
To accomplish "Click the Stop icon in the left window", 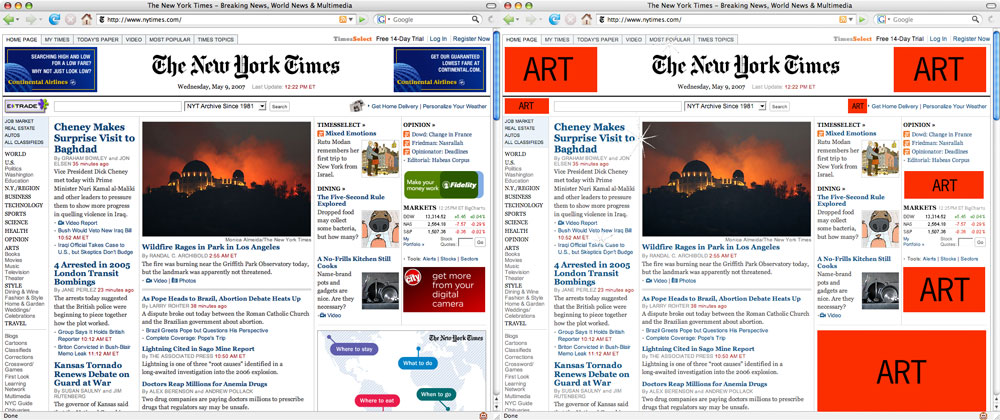I will click(x=70, y=20).
